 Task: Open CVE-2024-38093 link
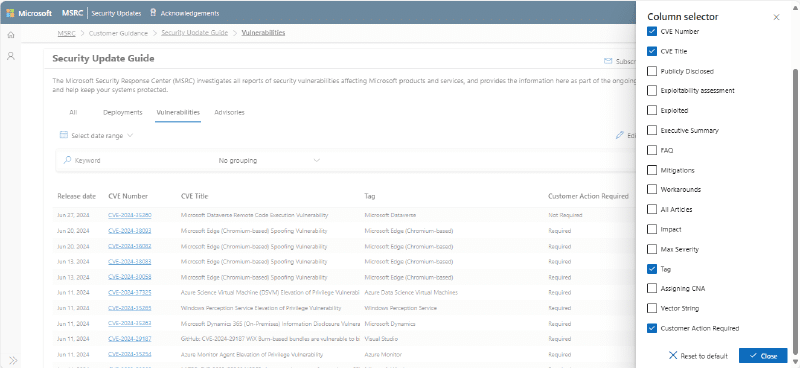click(130, 231)
